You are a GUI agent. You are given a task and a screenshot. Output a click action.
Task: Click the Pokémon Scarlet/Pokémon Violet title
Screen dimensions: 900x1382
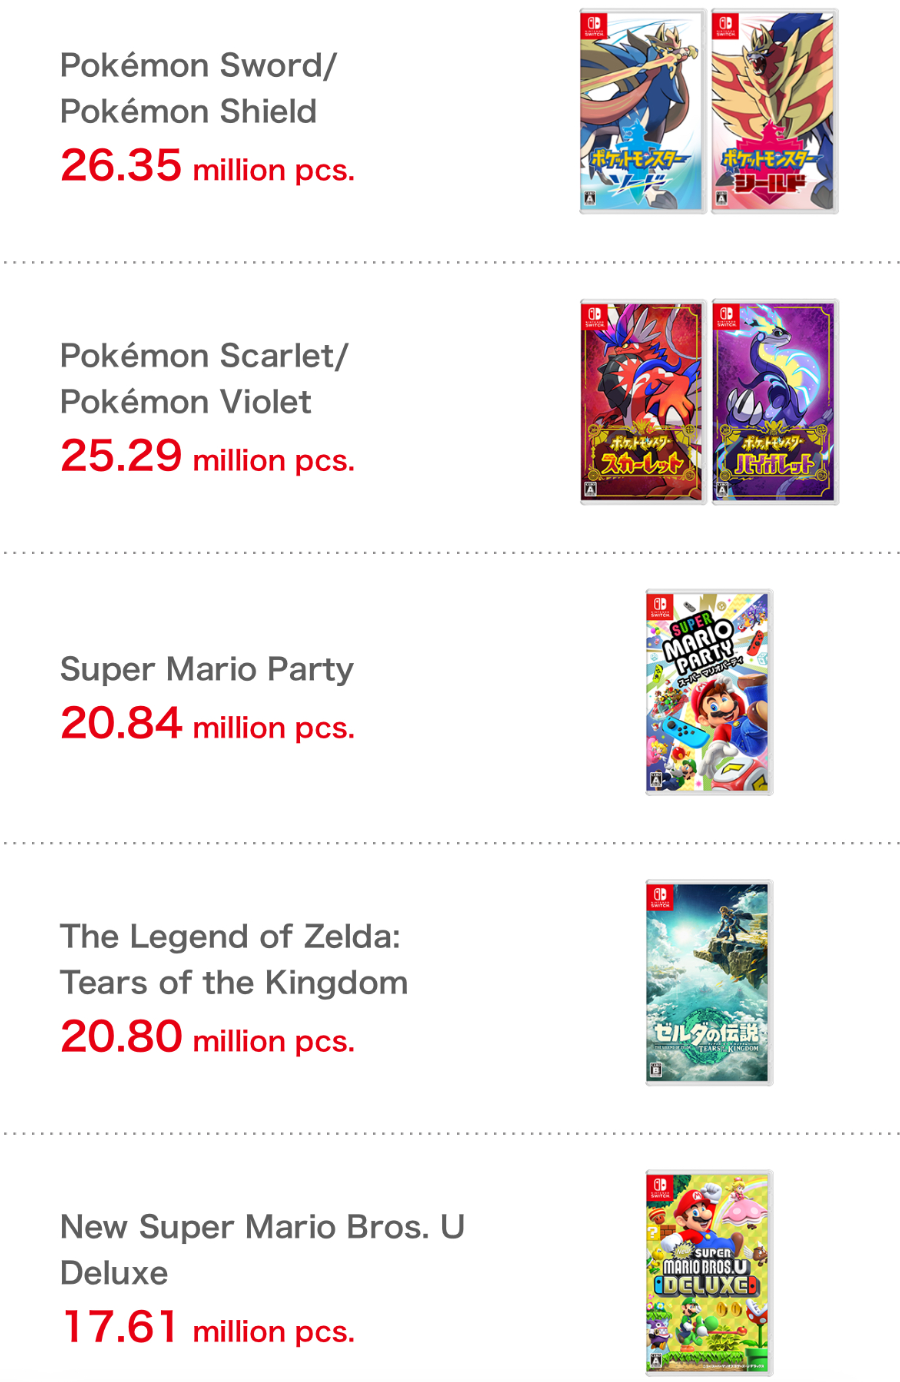(204, 378)
